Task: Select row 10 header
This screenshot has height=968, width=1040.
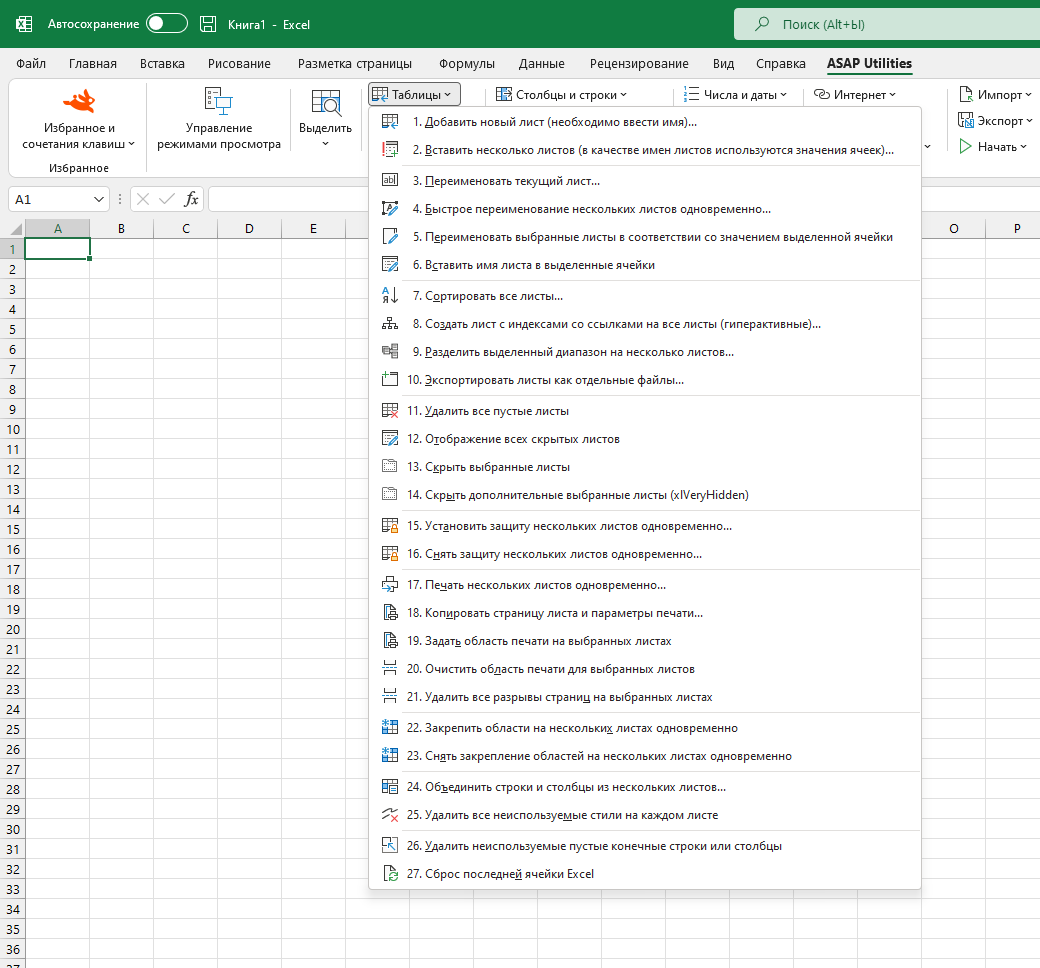Action: (x=13, y=429)
